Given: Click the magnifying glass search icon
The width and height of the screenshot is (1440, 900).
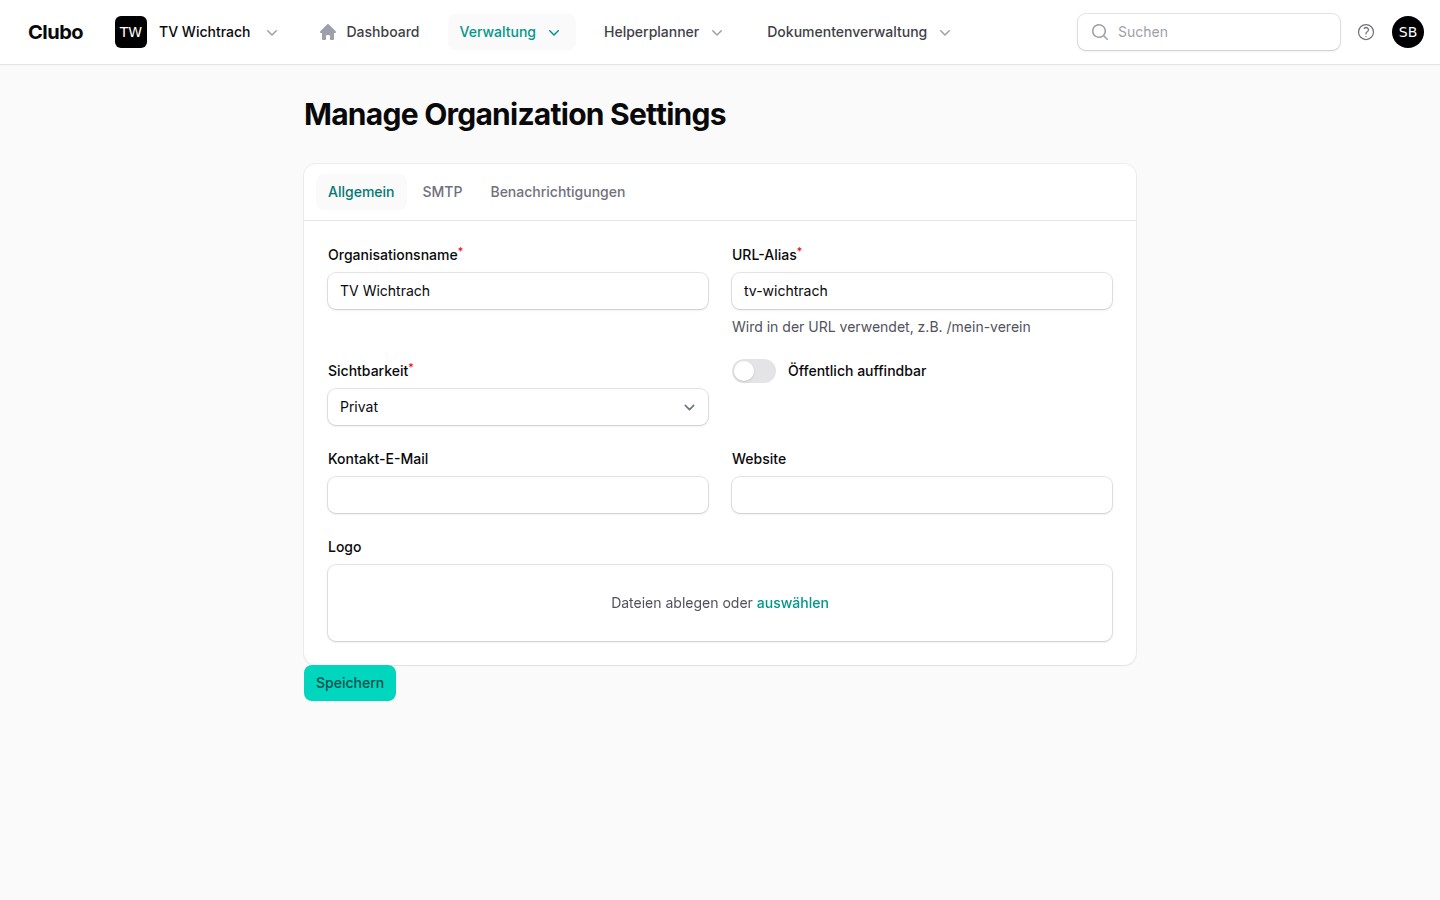Looking at the screenshot, I should click(x=1100, y=32).
